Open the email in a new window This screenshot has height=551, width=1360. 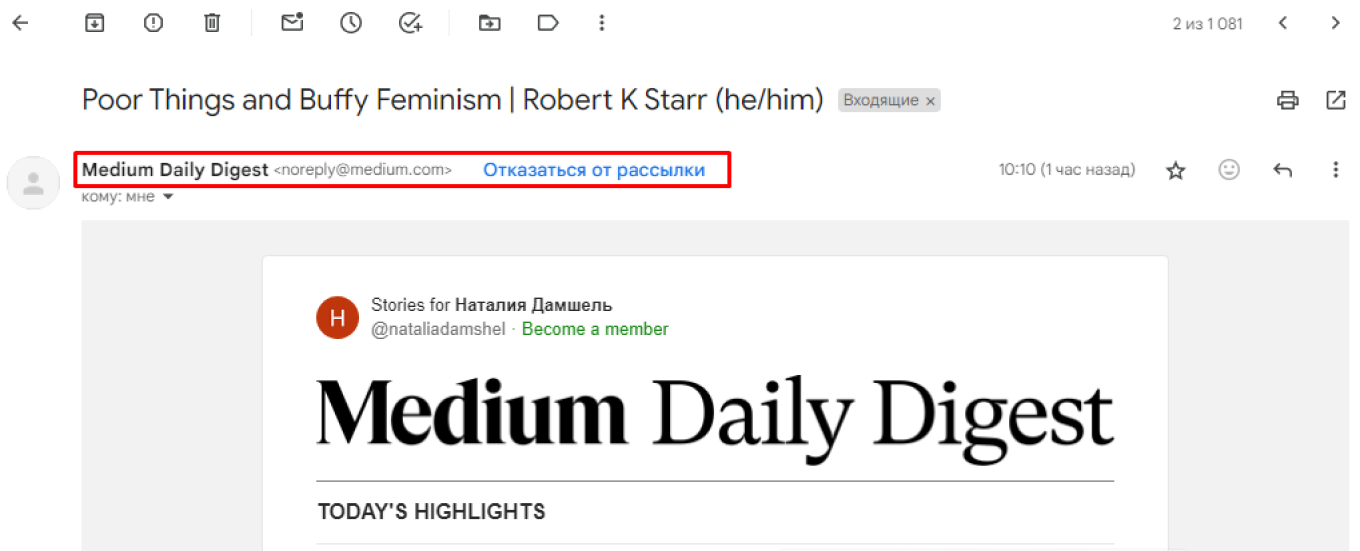click(1335, 100)
